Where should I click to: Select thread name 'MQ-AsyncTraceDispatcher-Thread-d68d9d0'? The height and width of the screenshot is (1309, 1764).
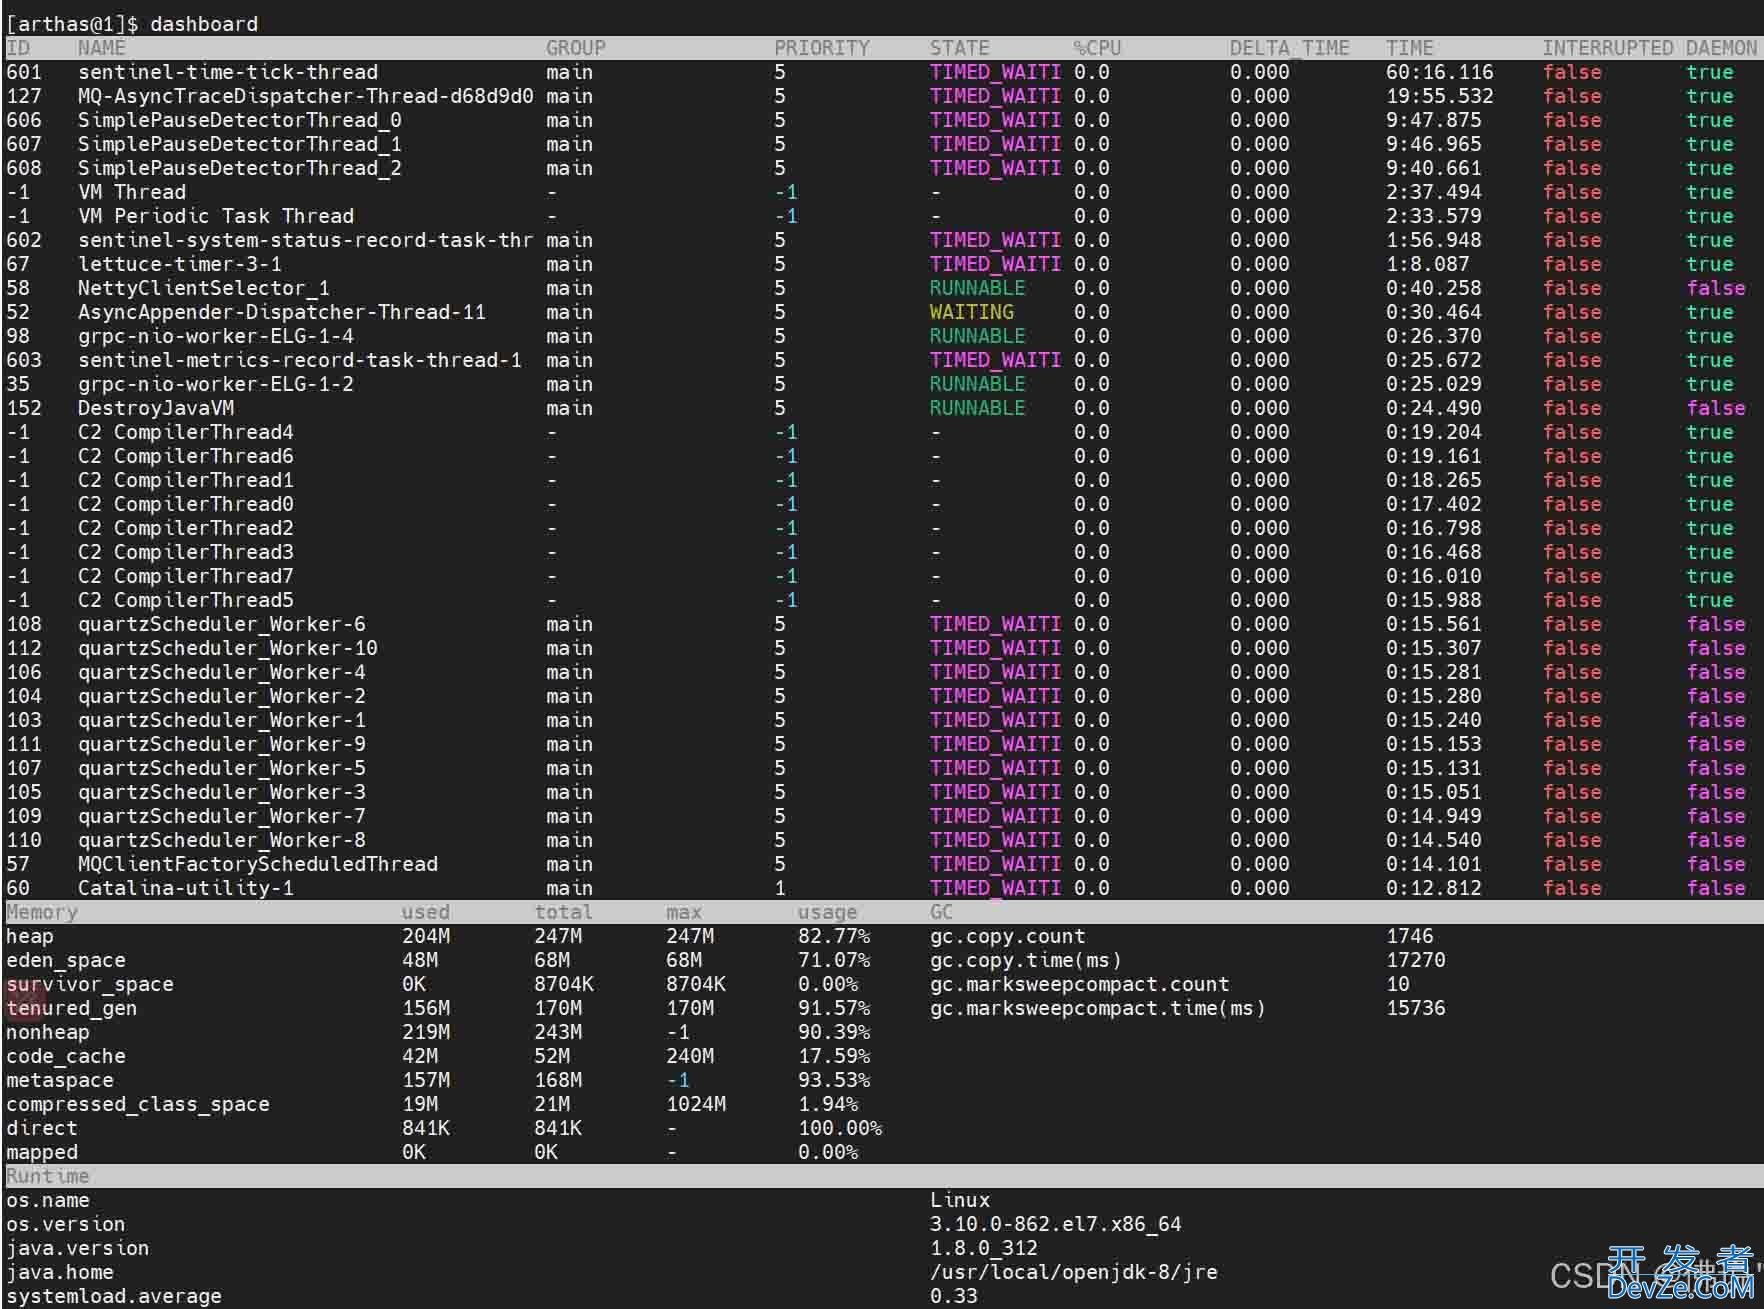pyautogui.click(x=306, y=96)
